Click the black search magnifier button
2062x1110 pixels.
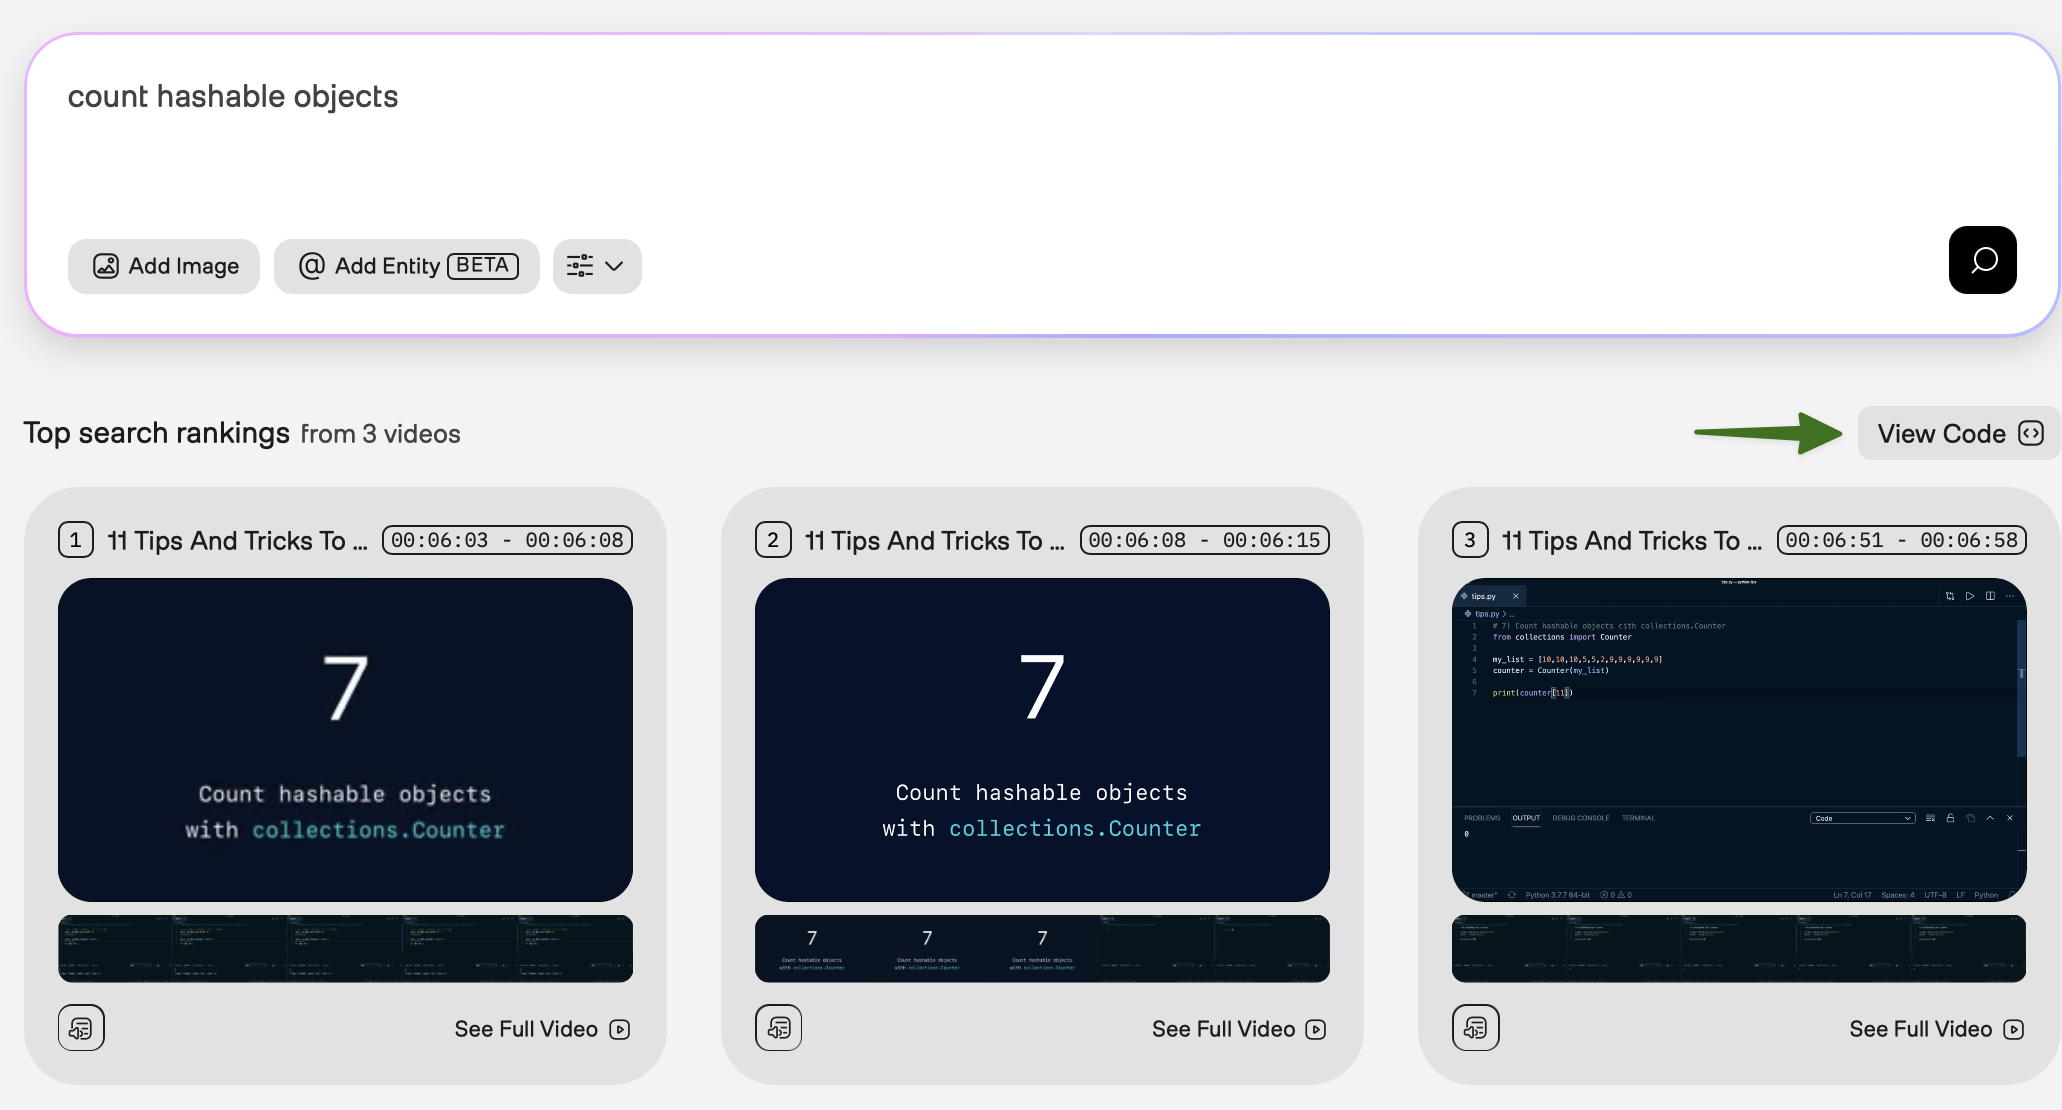tap(1982, 260)
